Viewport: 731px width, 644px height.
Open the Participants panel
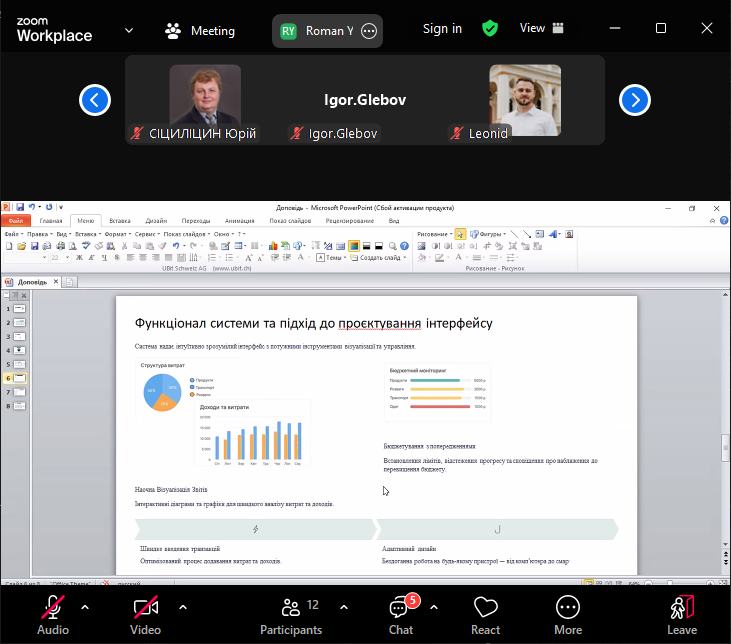[x=290, y=612]
